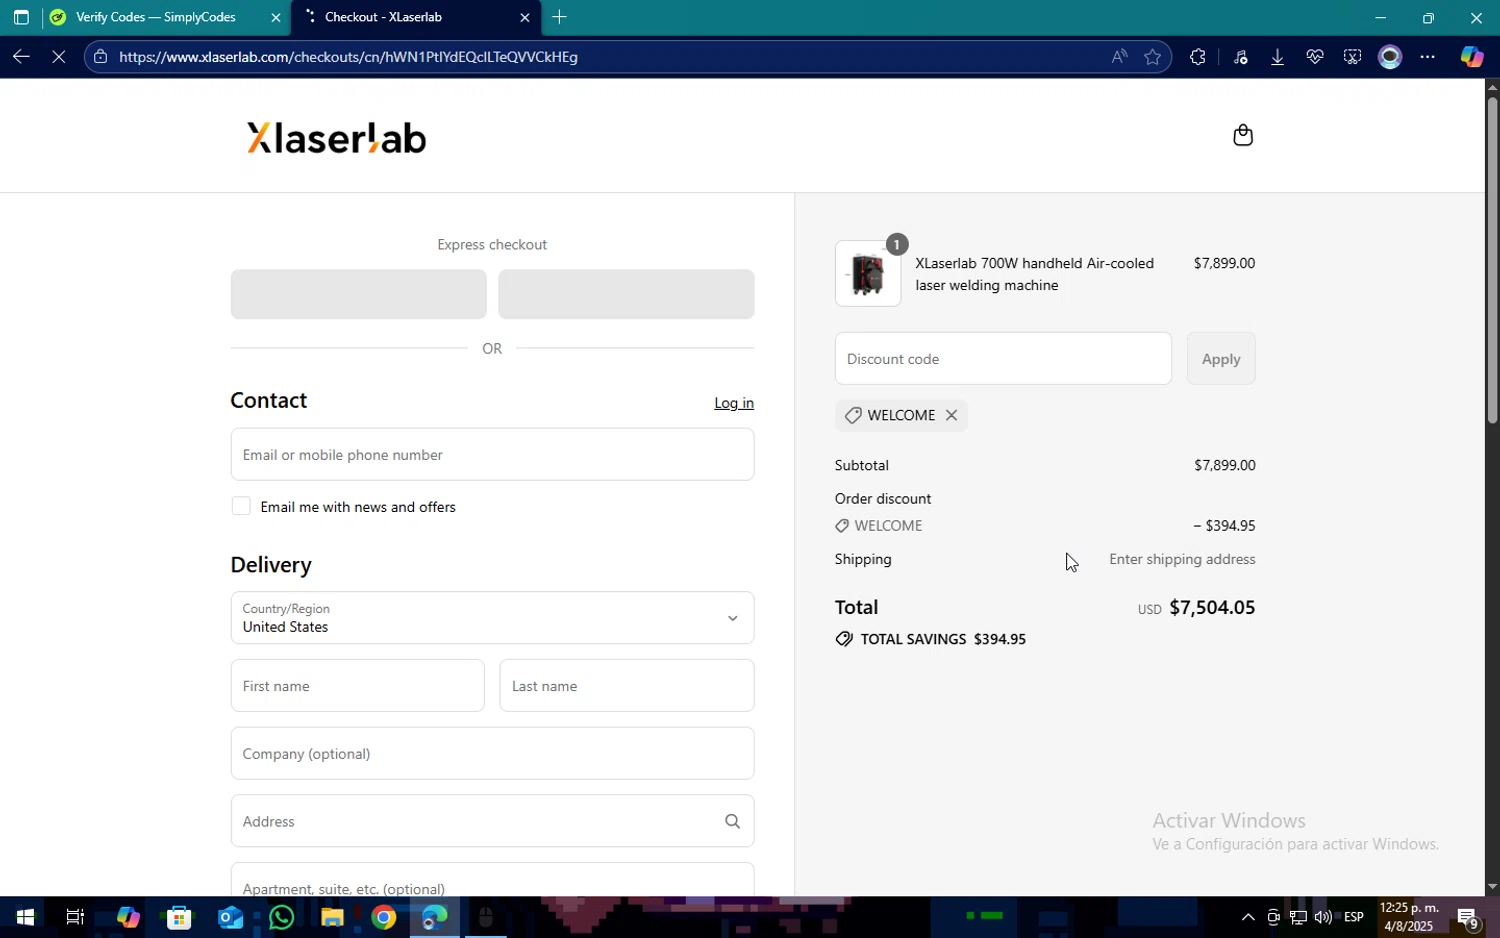
Task: Open browser Extensions puzzle icon
Action: [x=1197, y=57]
